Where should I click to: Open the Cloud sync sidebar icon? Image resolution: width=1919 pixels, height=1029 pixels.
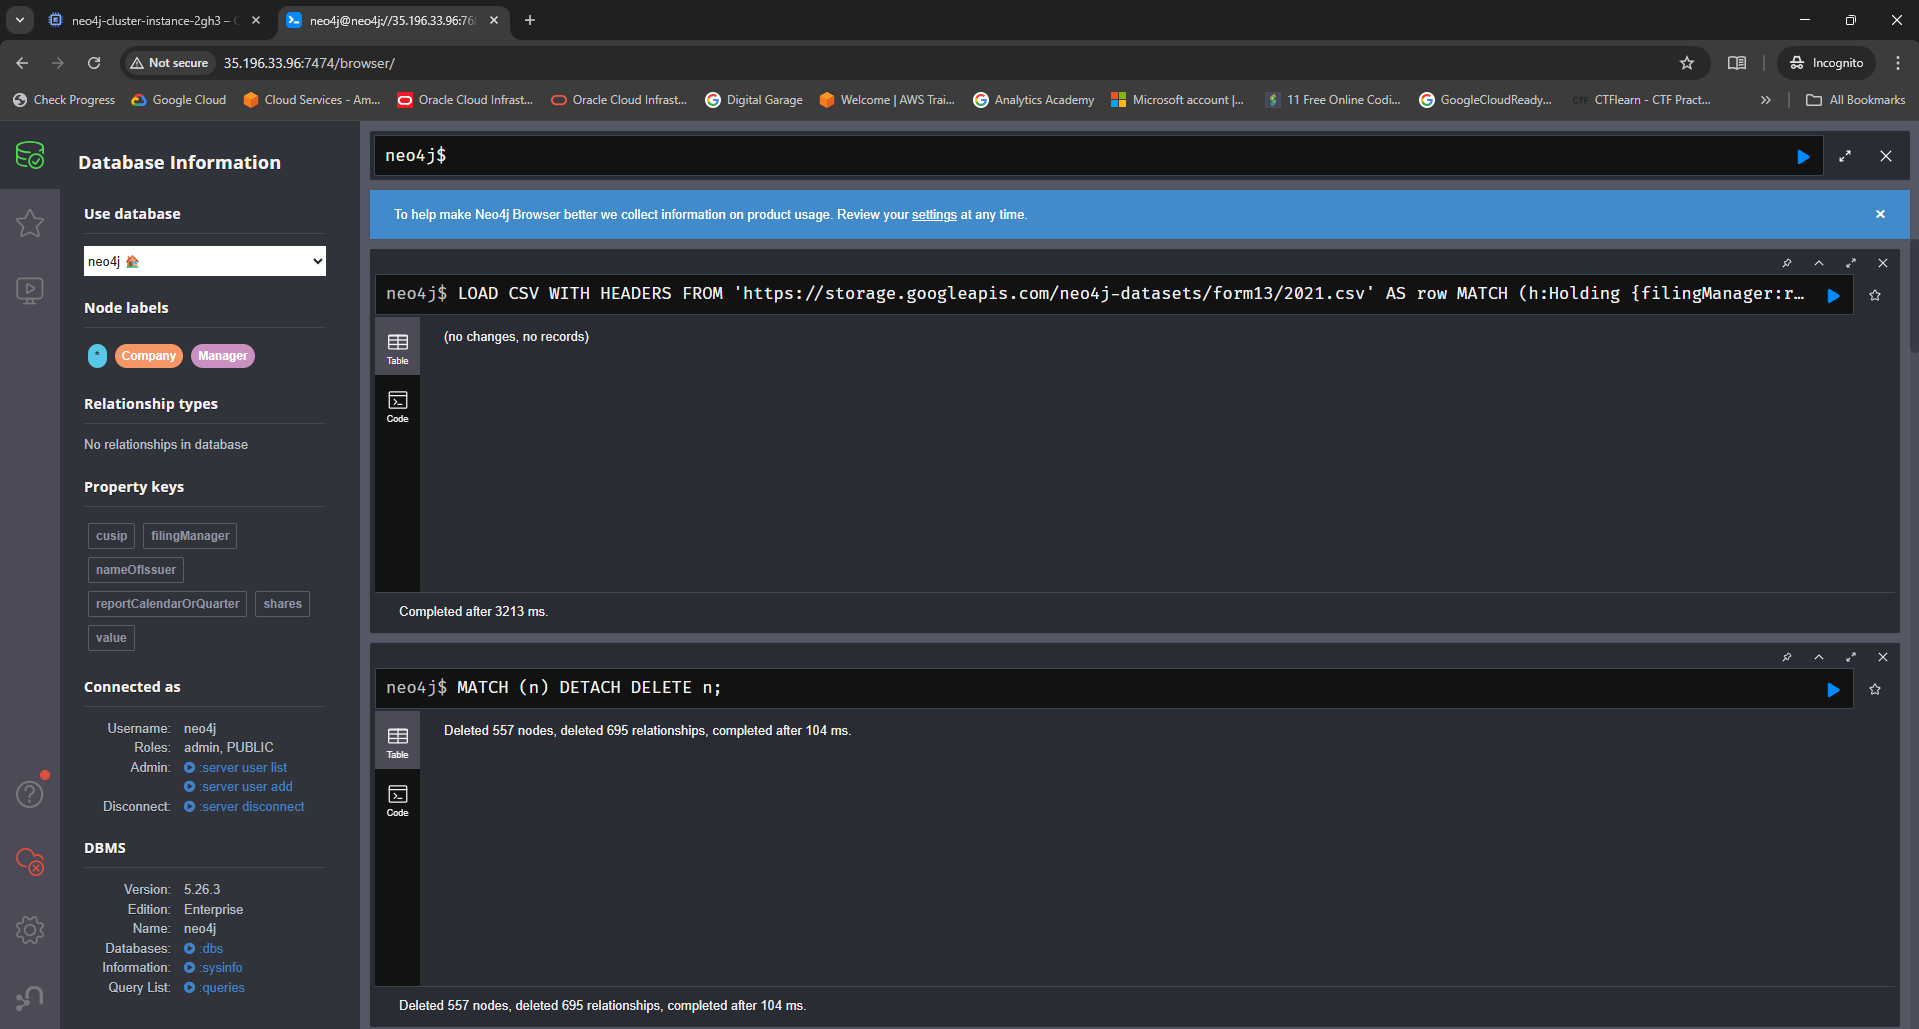30,861
